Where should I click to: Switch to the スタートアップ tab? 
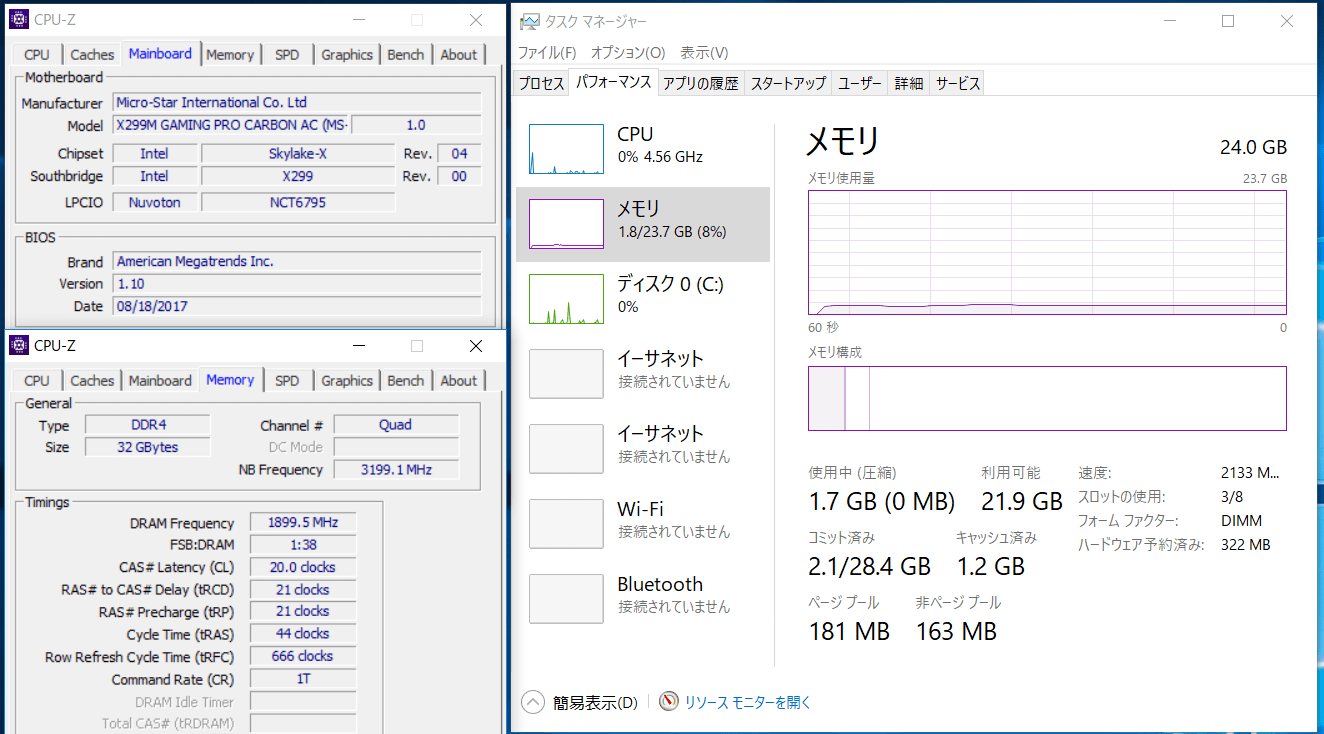point(788,84)
